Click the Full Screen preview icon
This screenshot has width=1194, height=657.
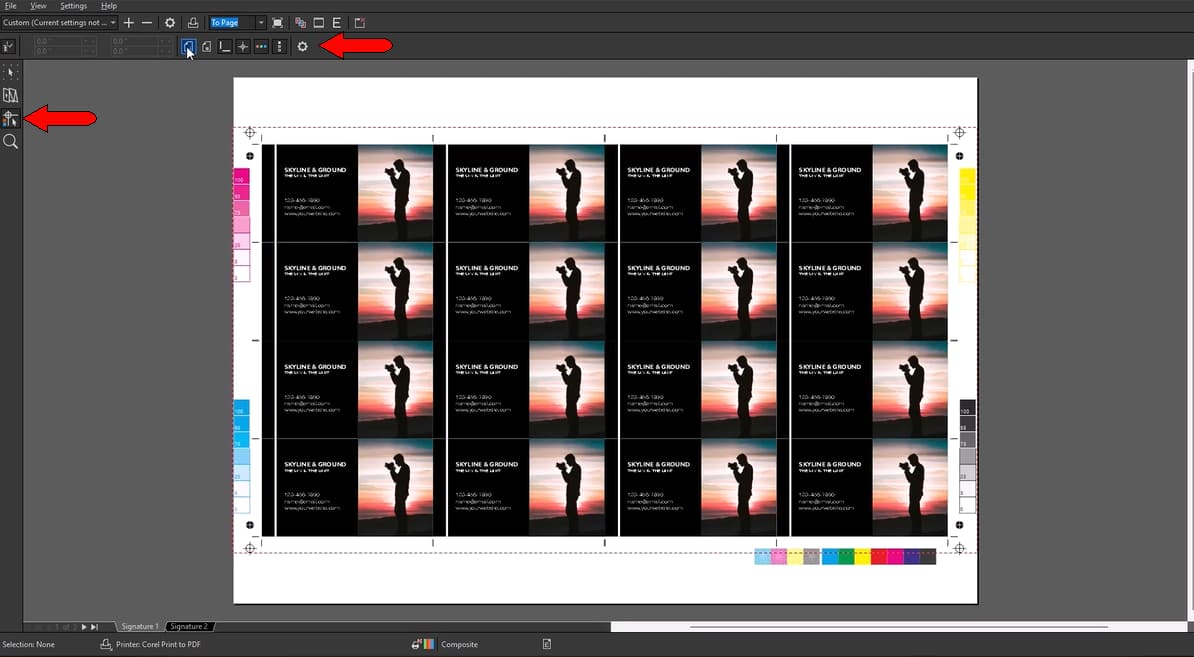(277, 22)
